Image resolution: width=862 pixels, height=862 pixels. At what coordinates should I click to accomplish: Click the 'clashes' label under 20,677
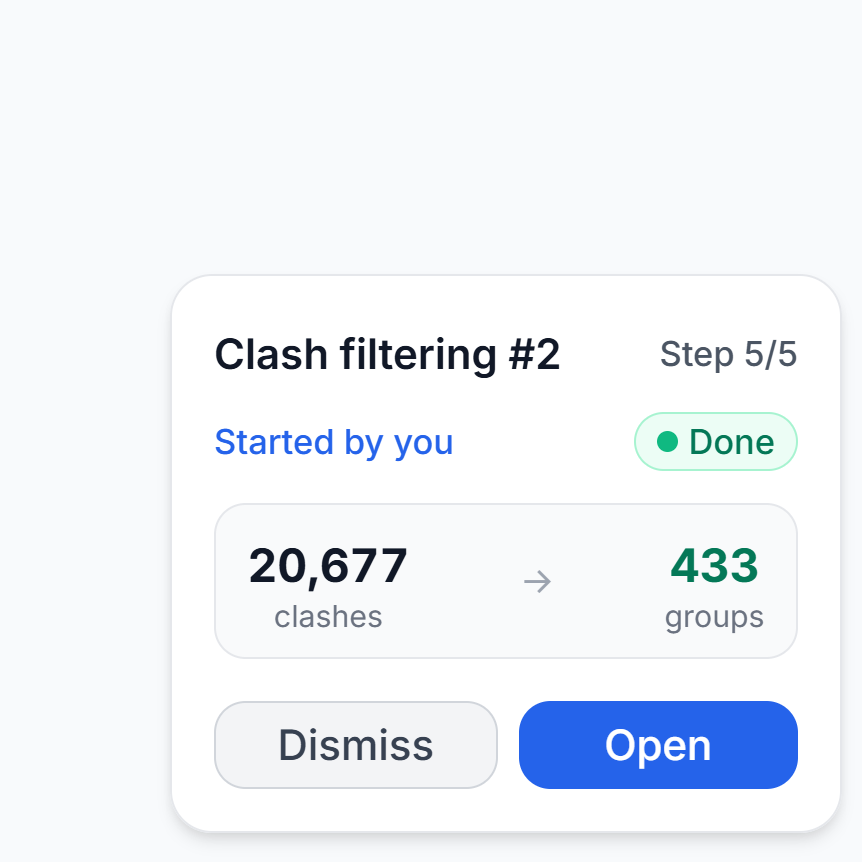coord(328,617)
